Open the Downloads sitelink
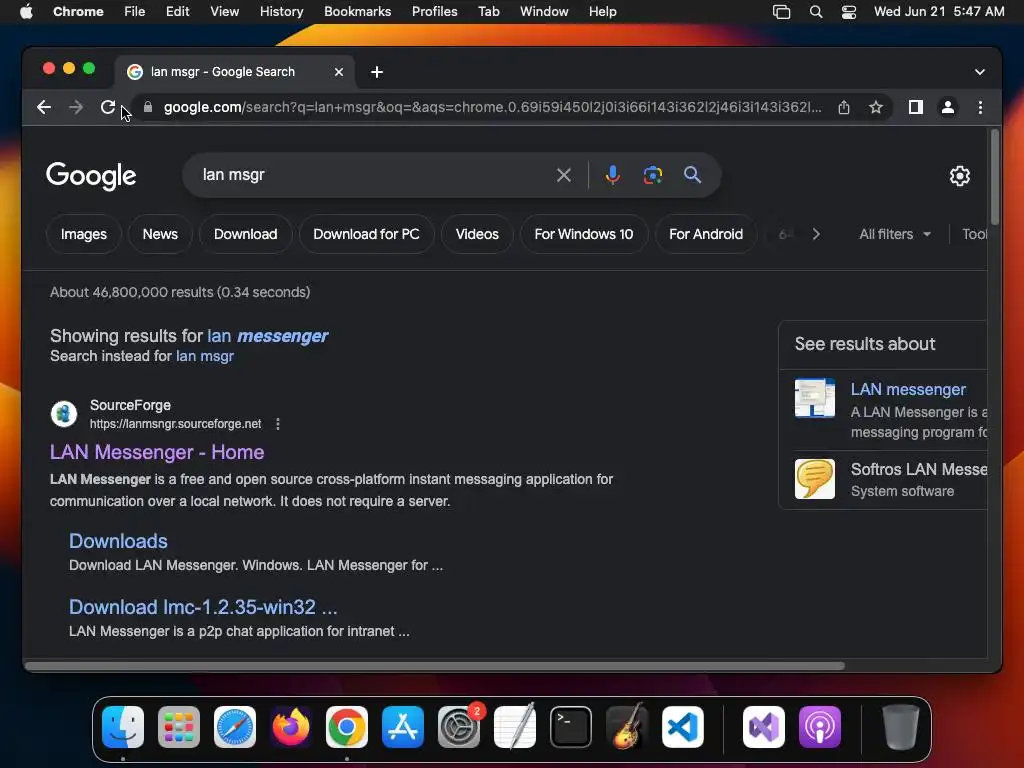The width and height of the screenshot is (1024, 768). coord(118,541)
